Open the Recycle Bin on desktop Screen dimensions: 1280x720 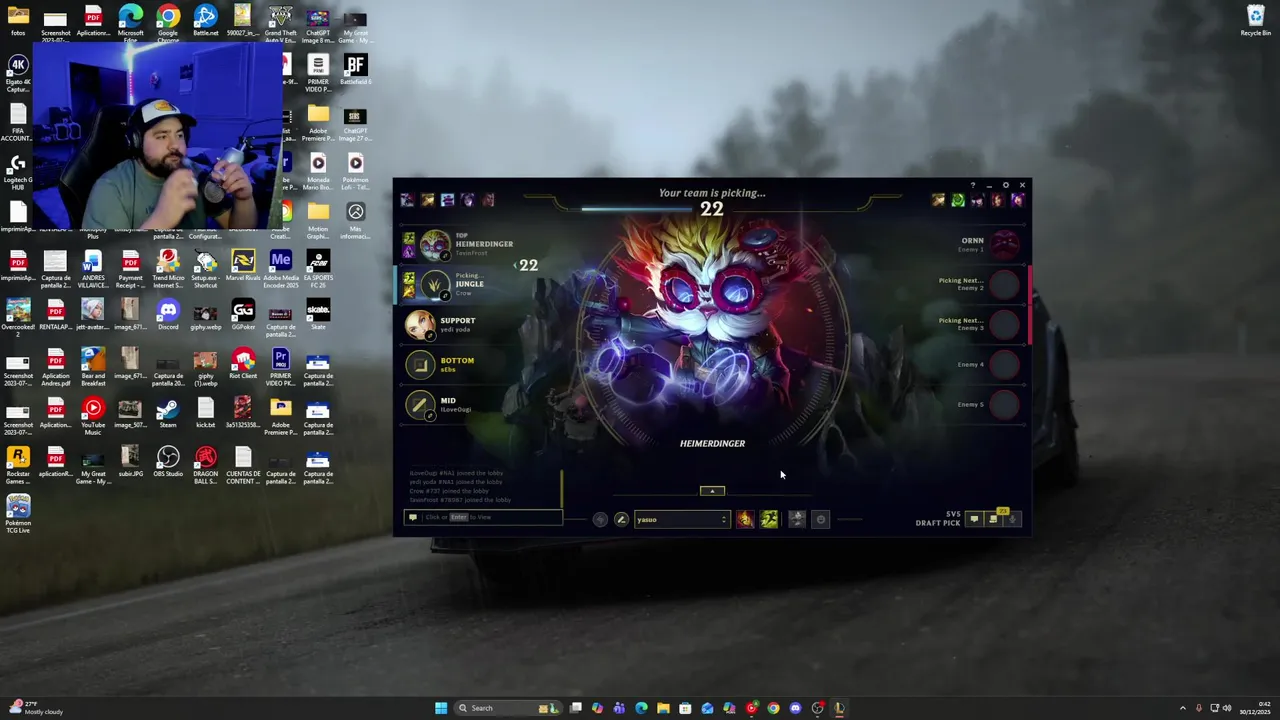[1256, 21]
